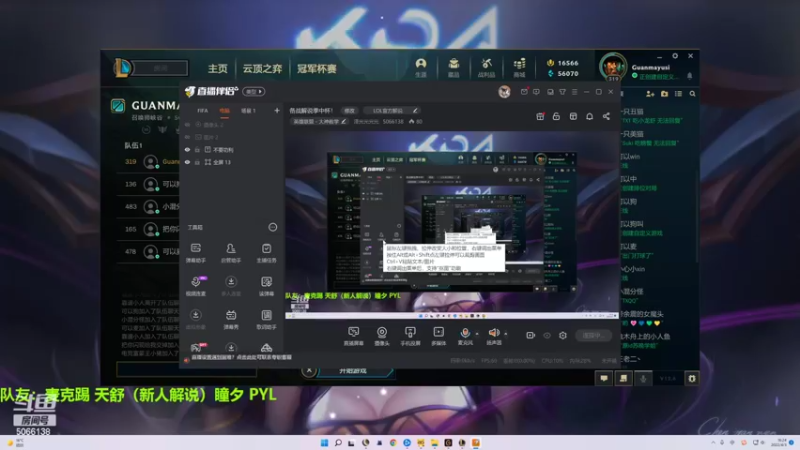
Task: Toggle visibility of the 摄像头 2 source
Action: tap(187, 125)
